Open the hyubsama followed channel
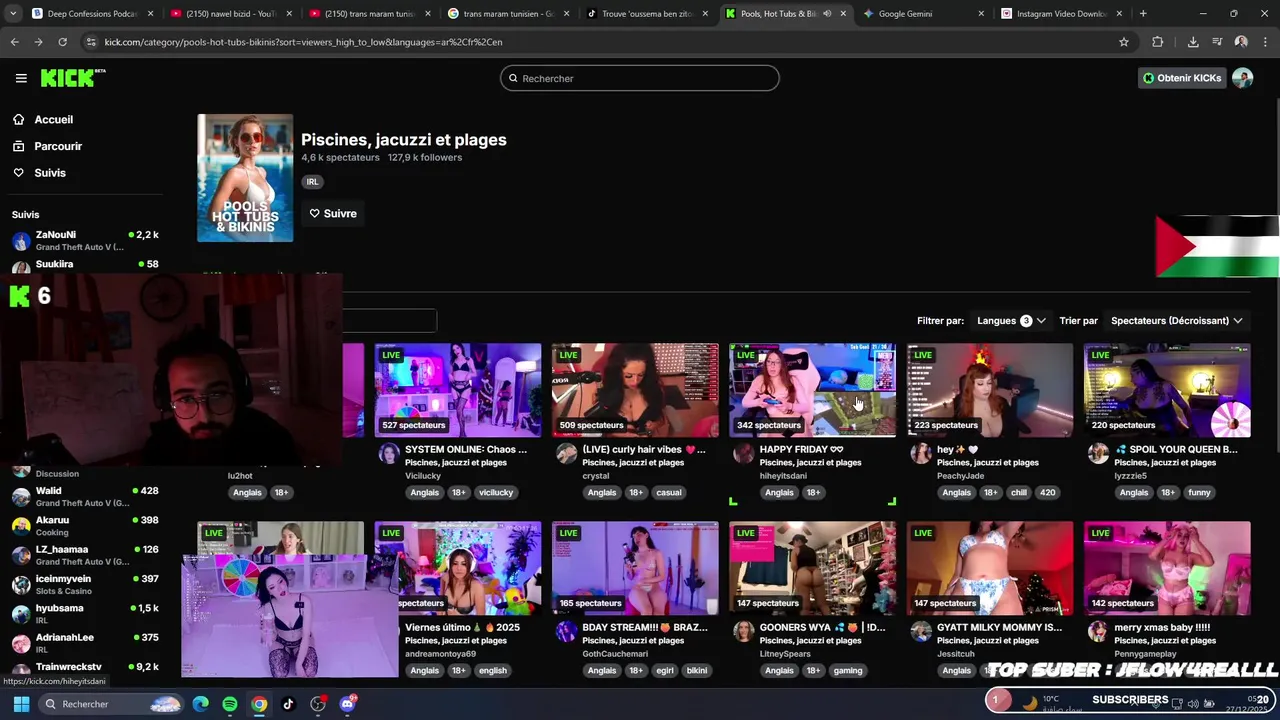The width and height of the screenshot is (1280, 720). coord(85,614)
